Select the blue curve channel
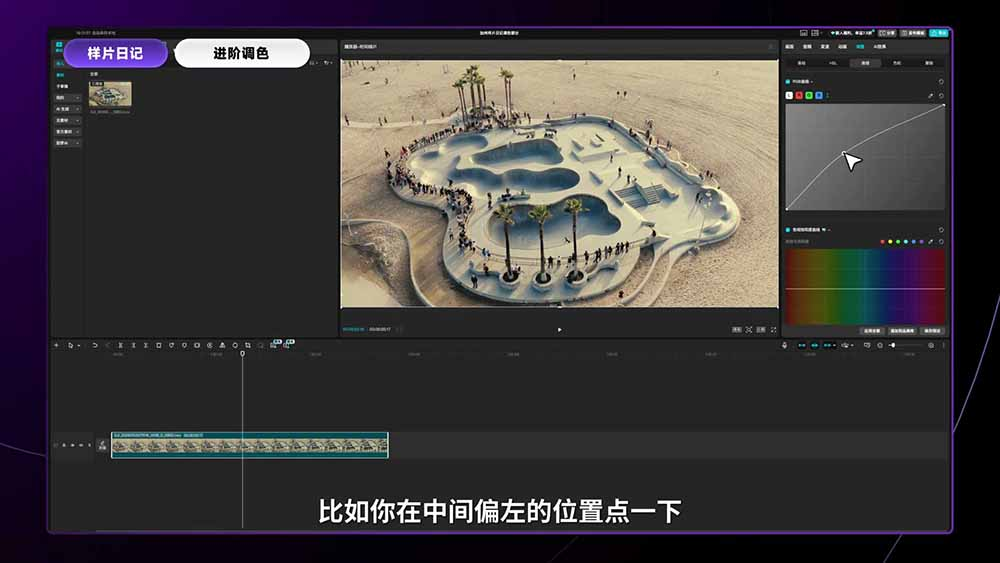This screenshot has width=1000, height=563. point(819,95)
